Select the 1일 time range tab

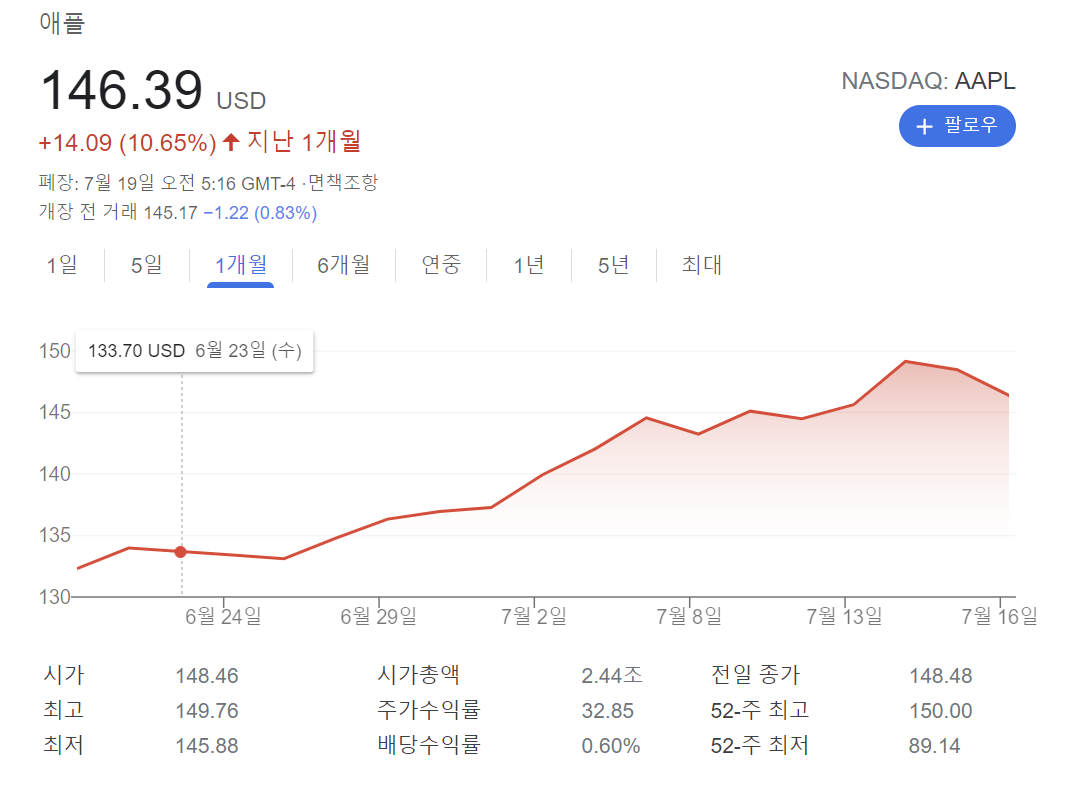pos(62,265)
